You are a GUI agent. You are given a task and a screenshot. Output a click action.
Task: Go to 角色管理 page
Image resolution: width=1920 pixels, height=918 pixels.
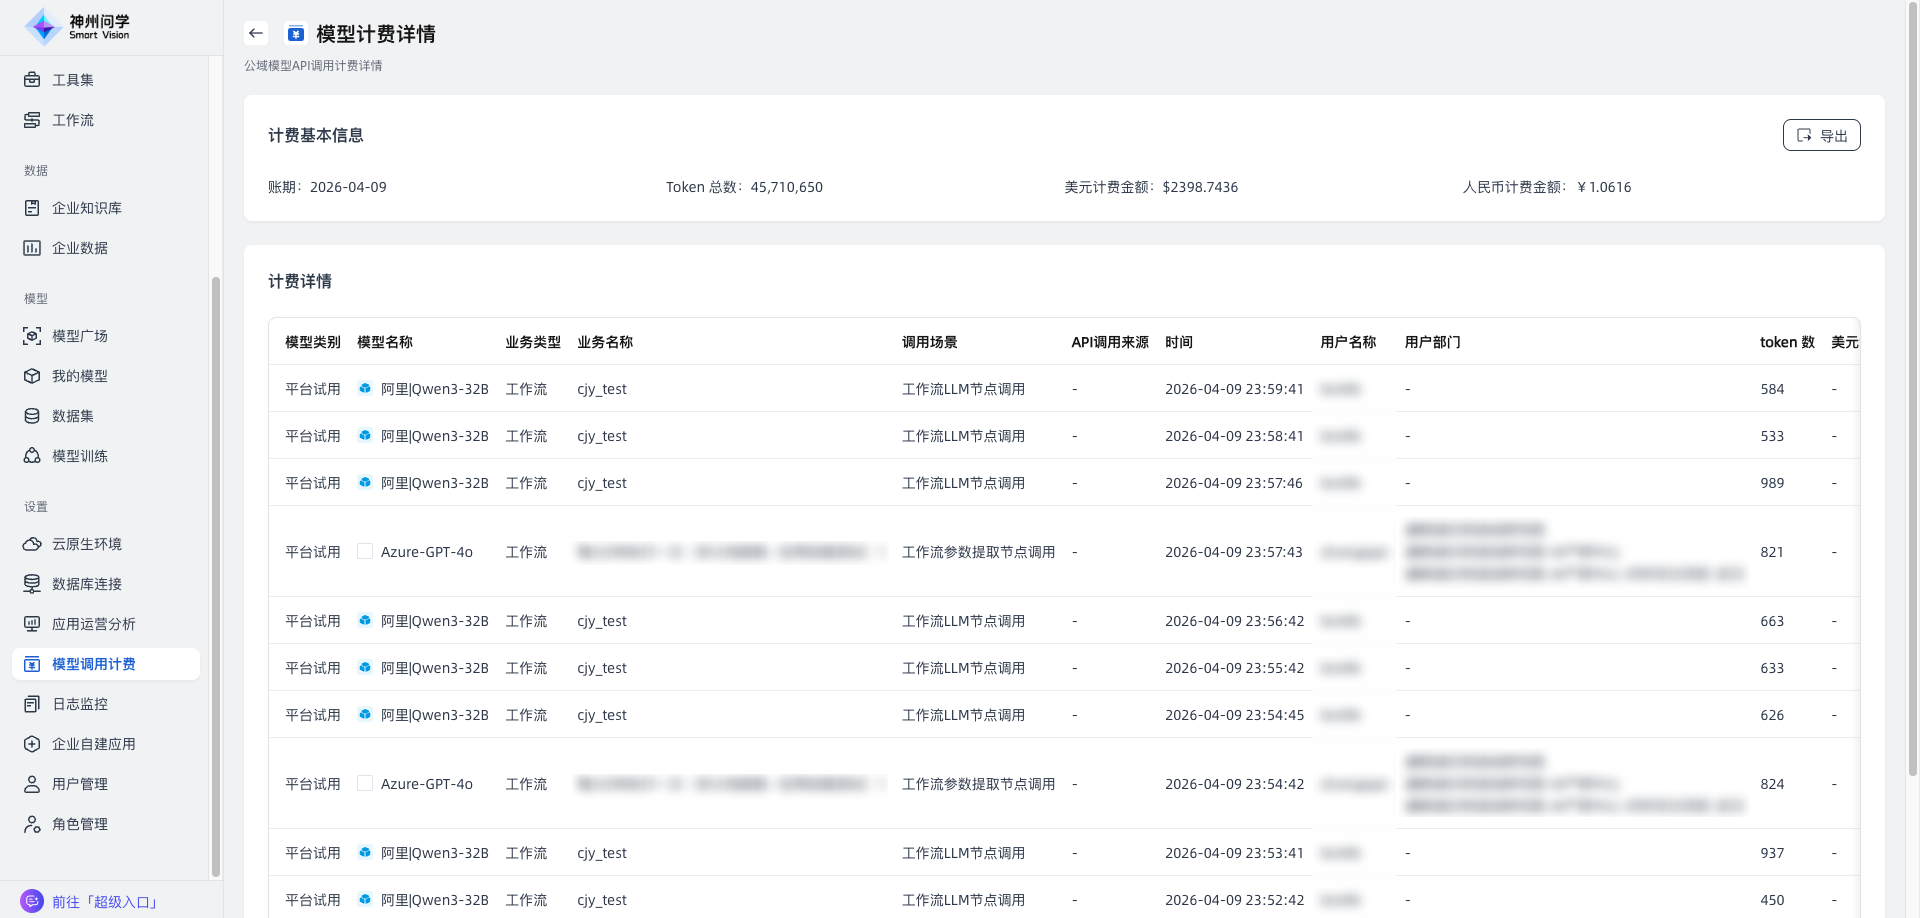(x=80, y=824)
